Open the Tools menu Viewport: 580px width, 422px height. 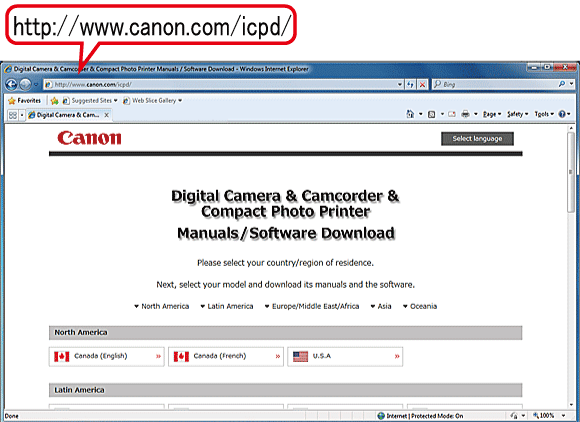[544, 114]
